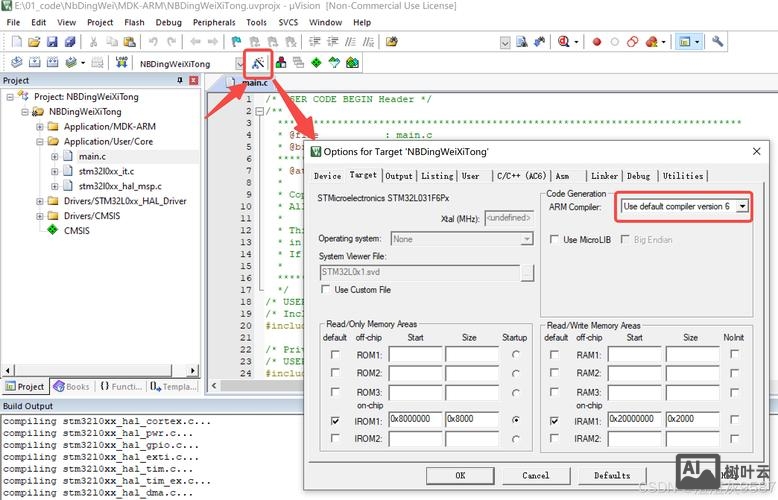This screenshot has width=778, height=500.
Task: Click the OK button in options dialog
Action: point(460,475)
